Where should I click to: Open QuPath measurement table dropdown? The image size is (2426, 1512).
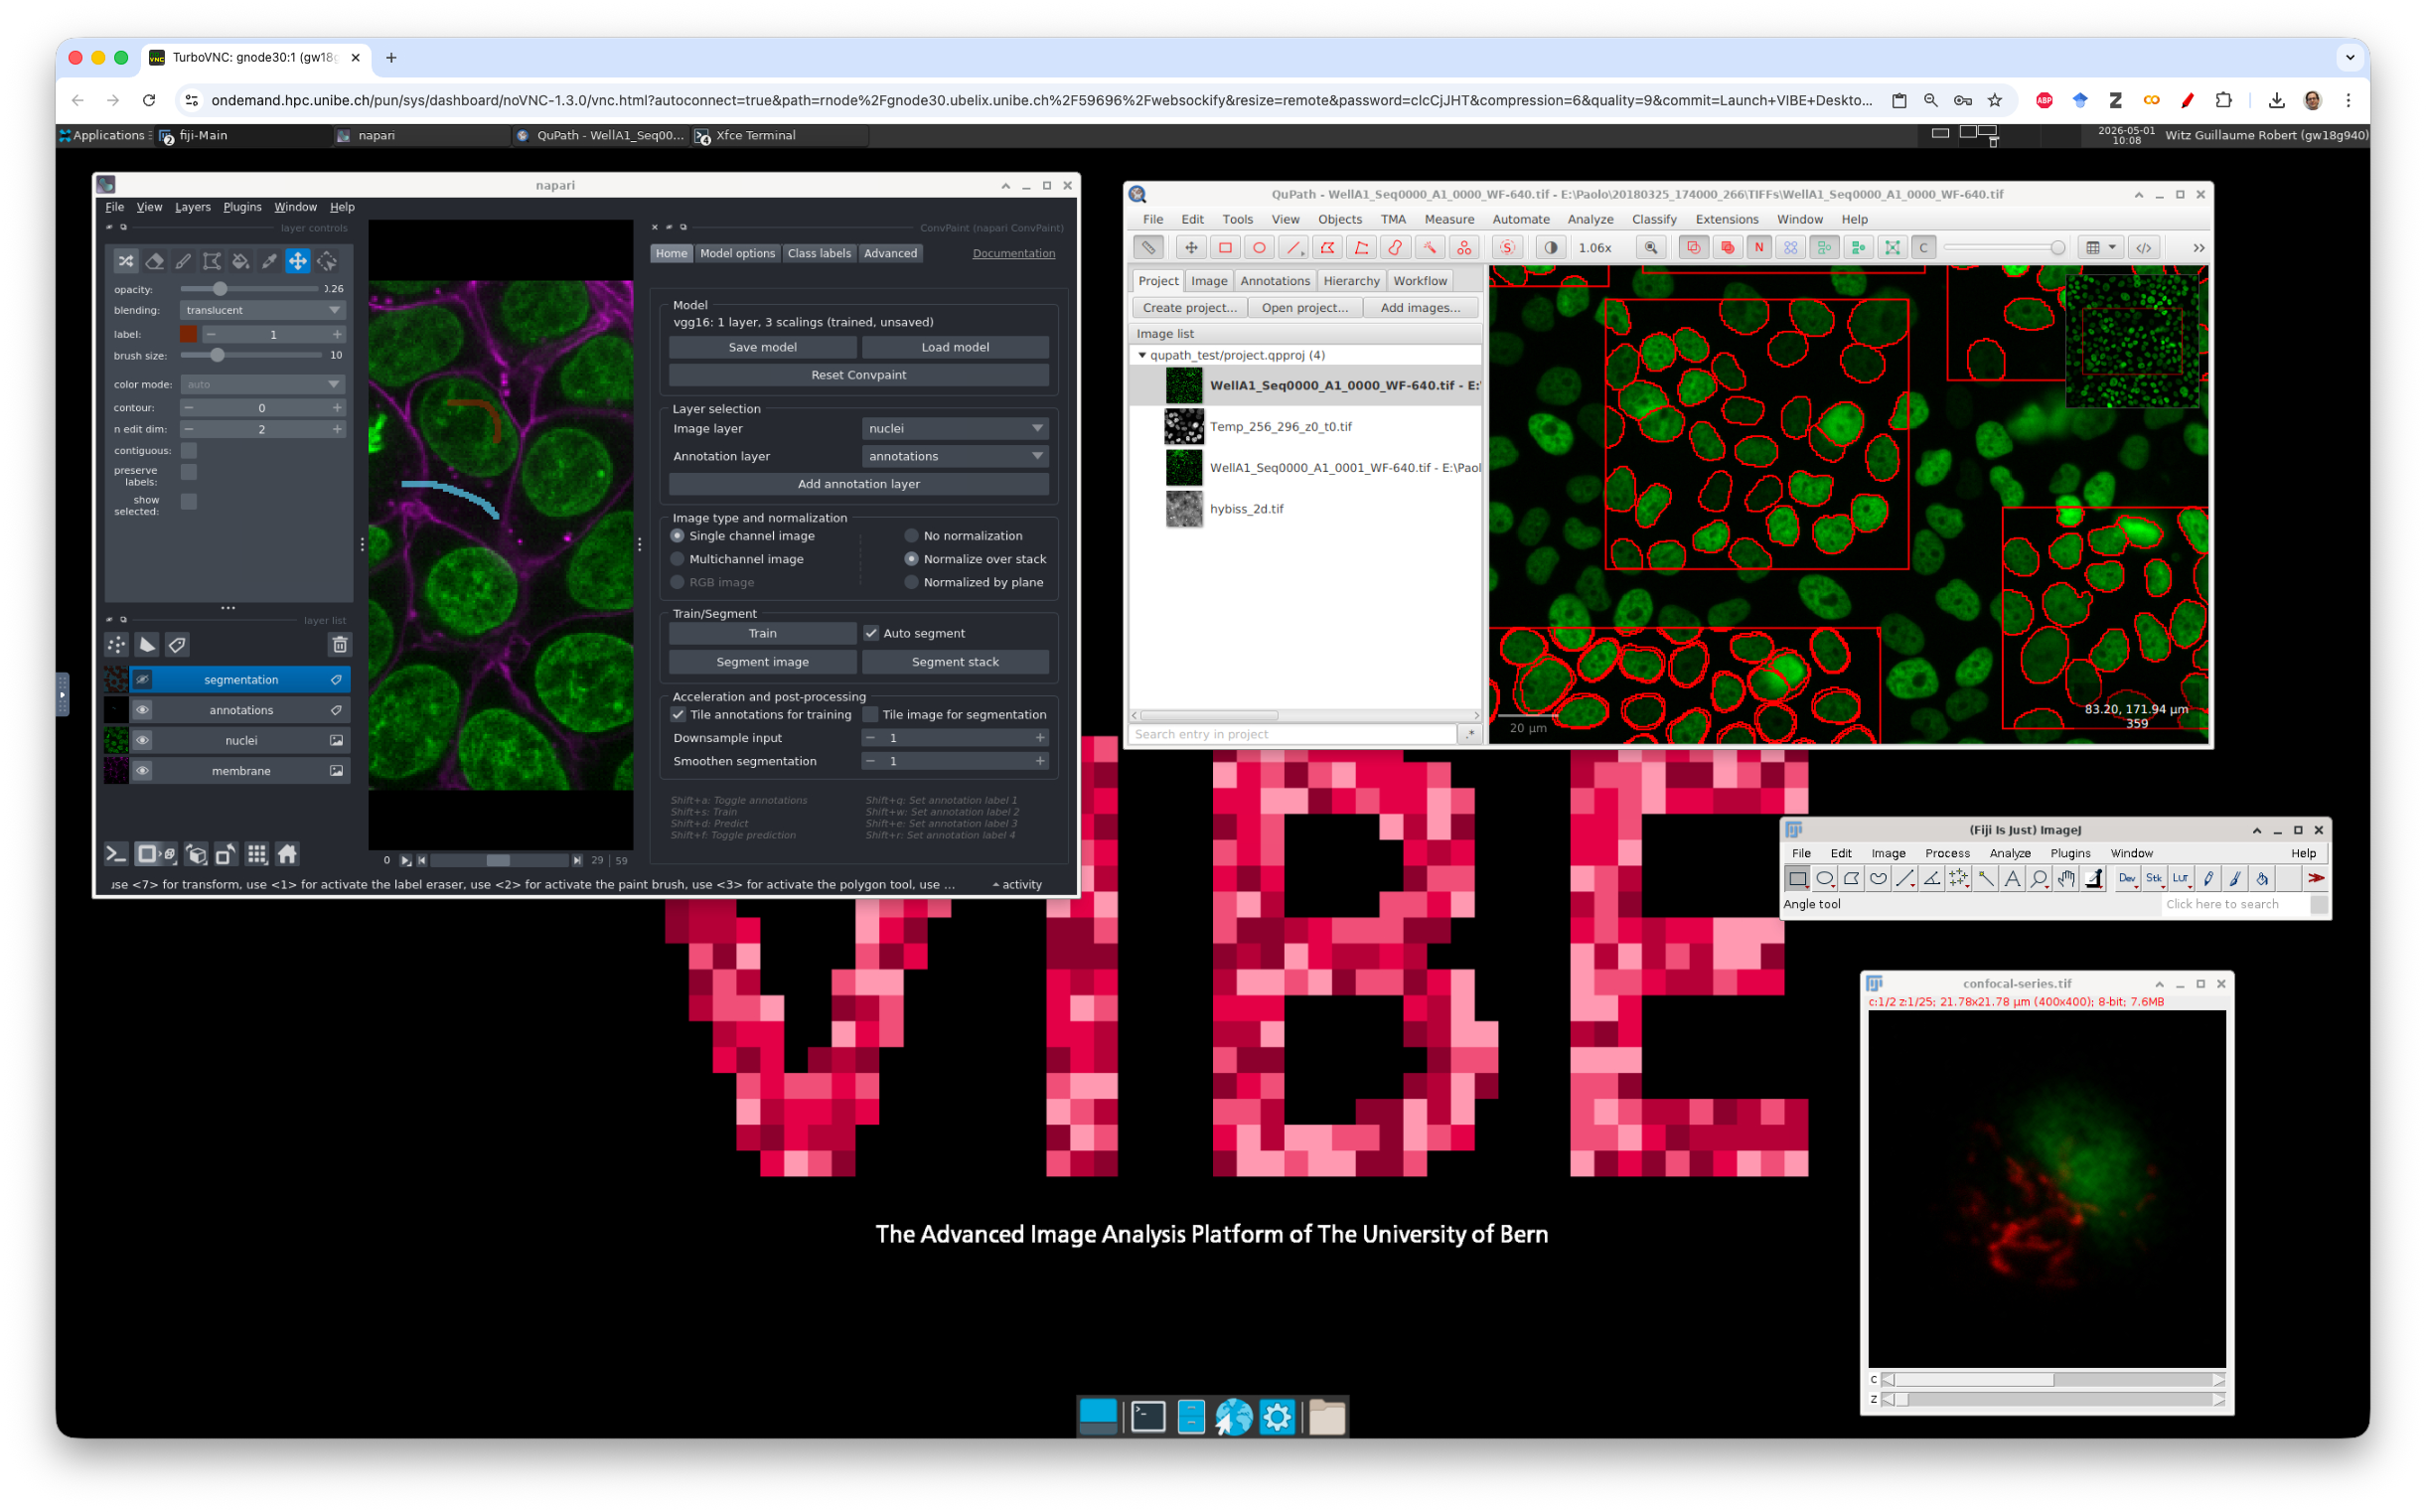[2099, 248]
